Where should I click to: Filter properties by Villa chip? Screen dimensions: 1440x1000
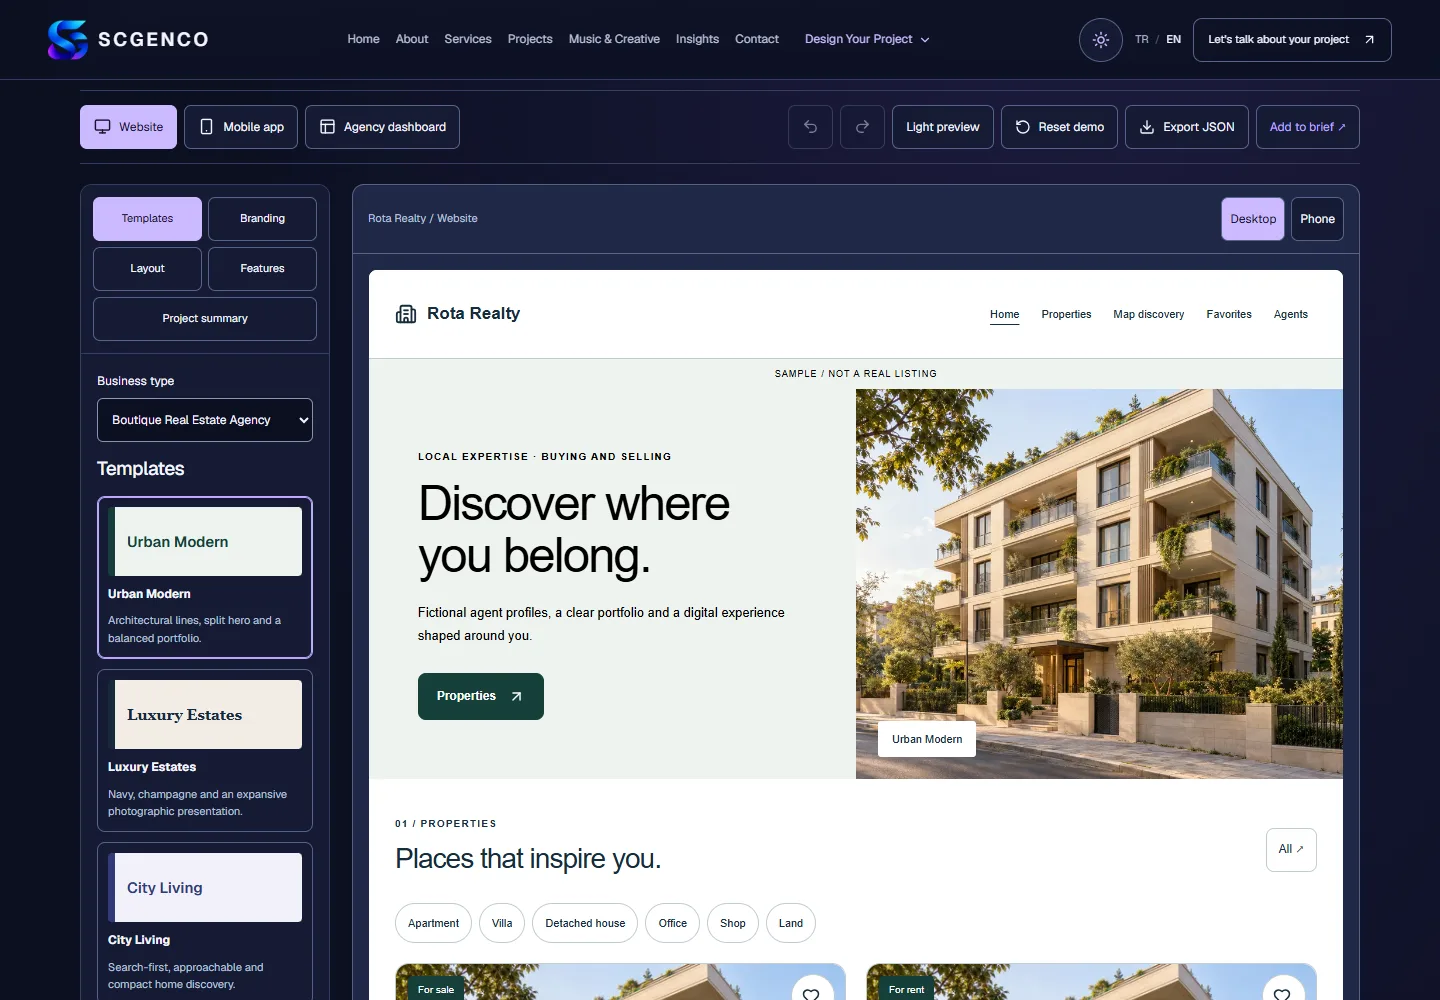502,923
